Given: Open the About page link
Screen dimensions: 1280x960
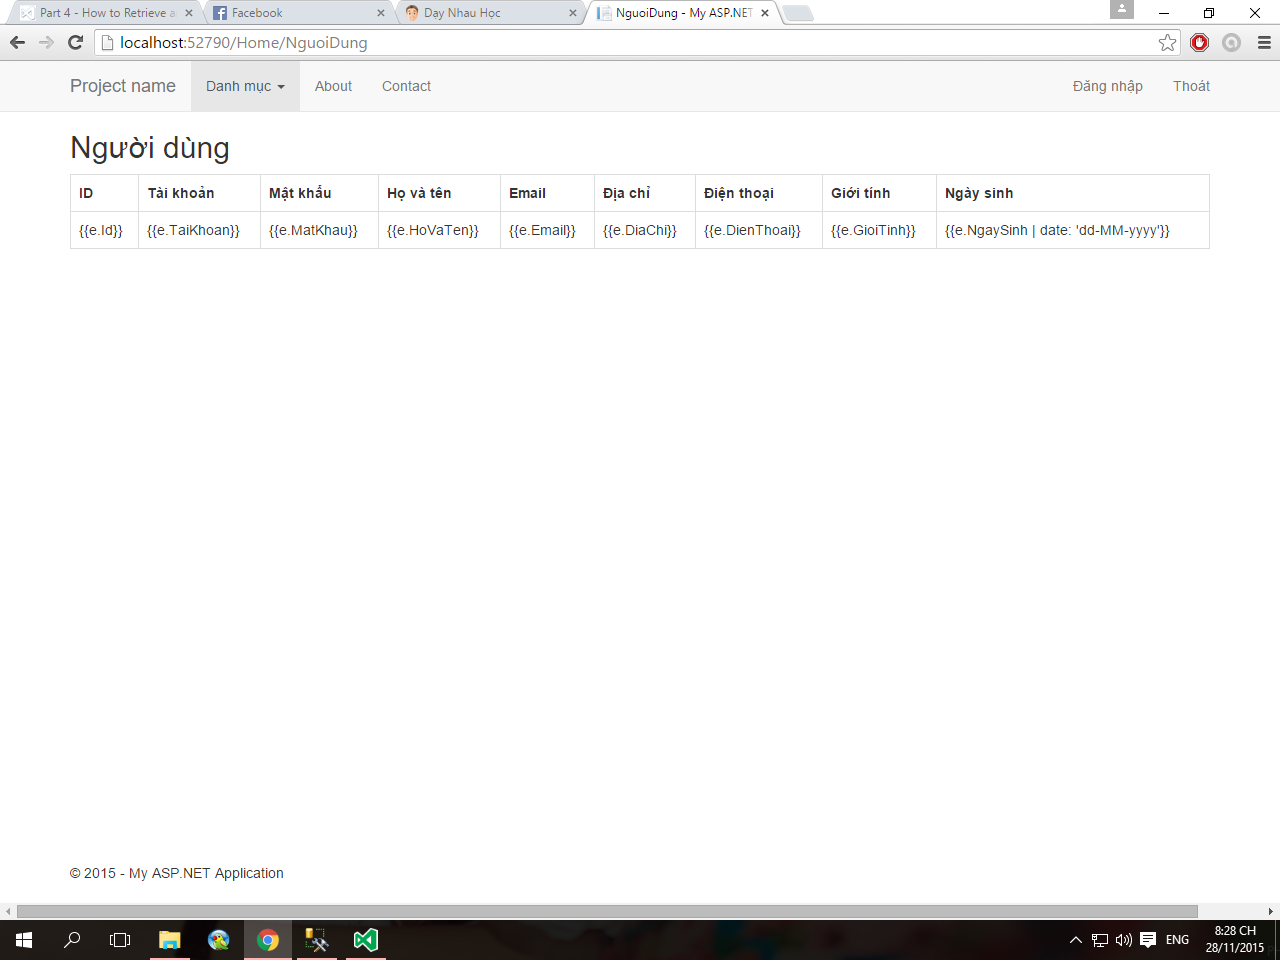Looking at the screenshot, I should tap(333, 86).
